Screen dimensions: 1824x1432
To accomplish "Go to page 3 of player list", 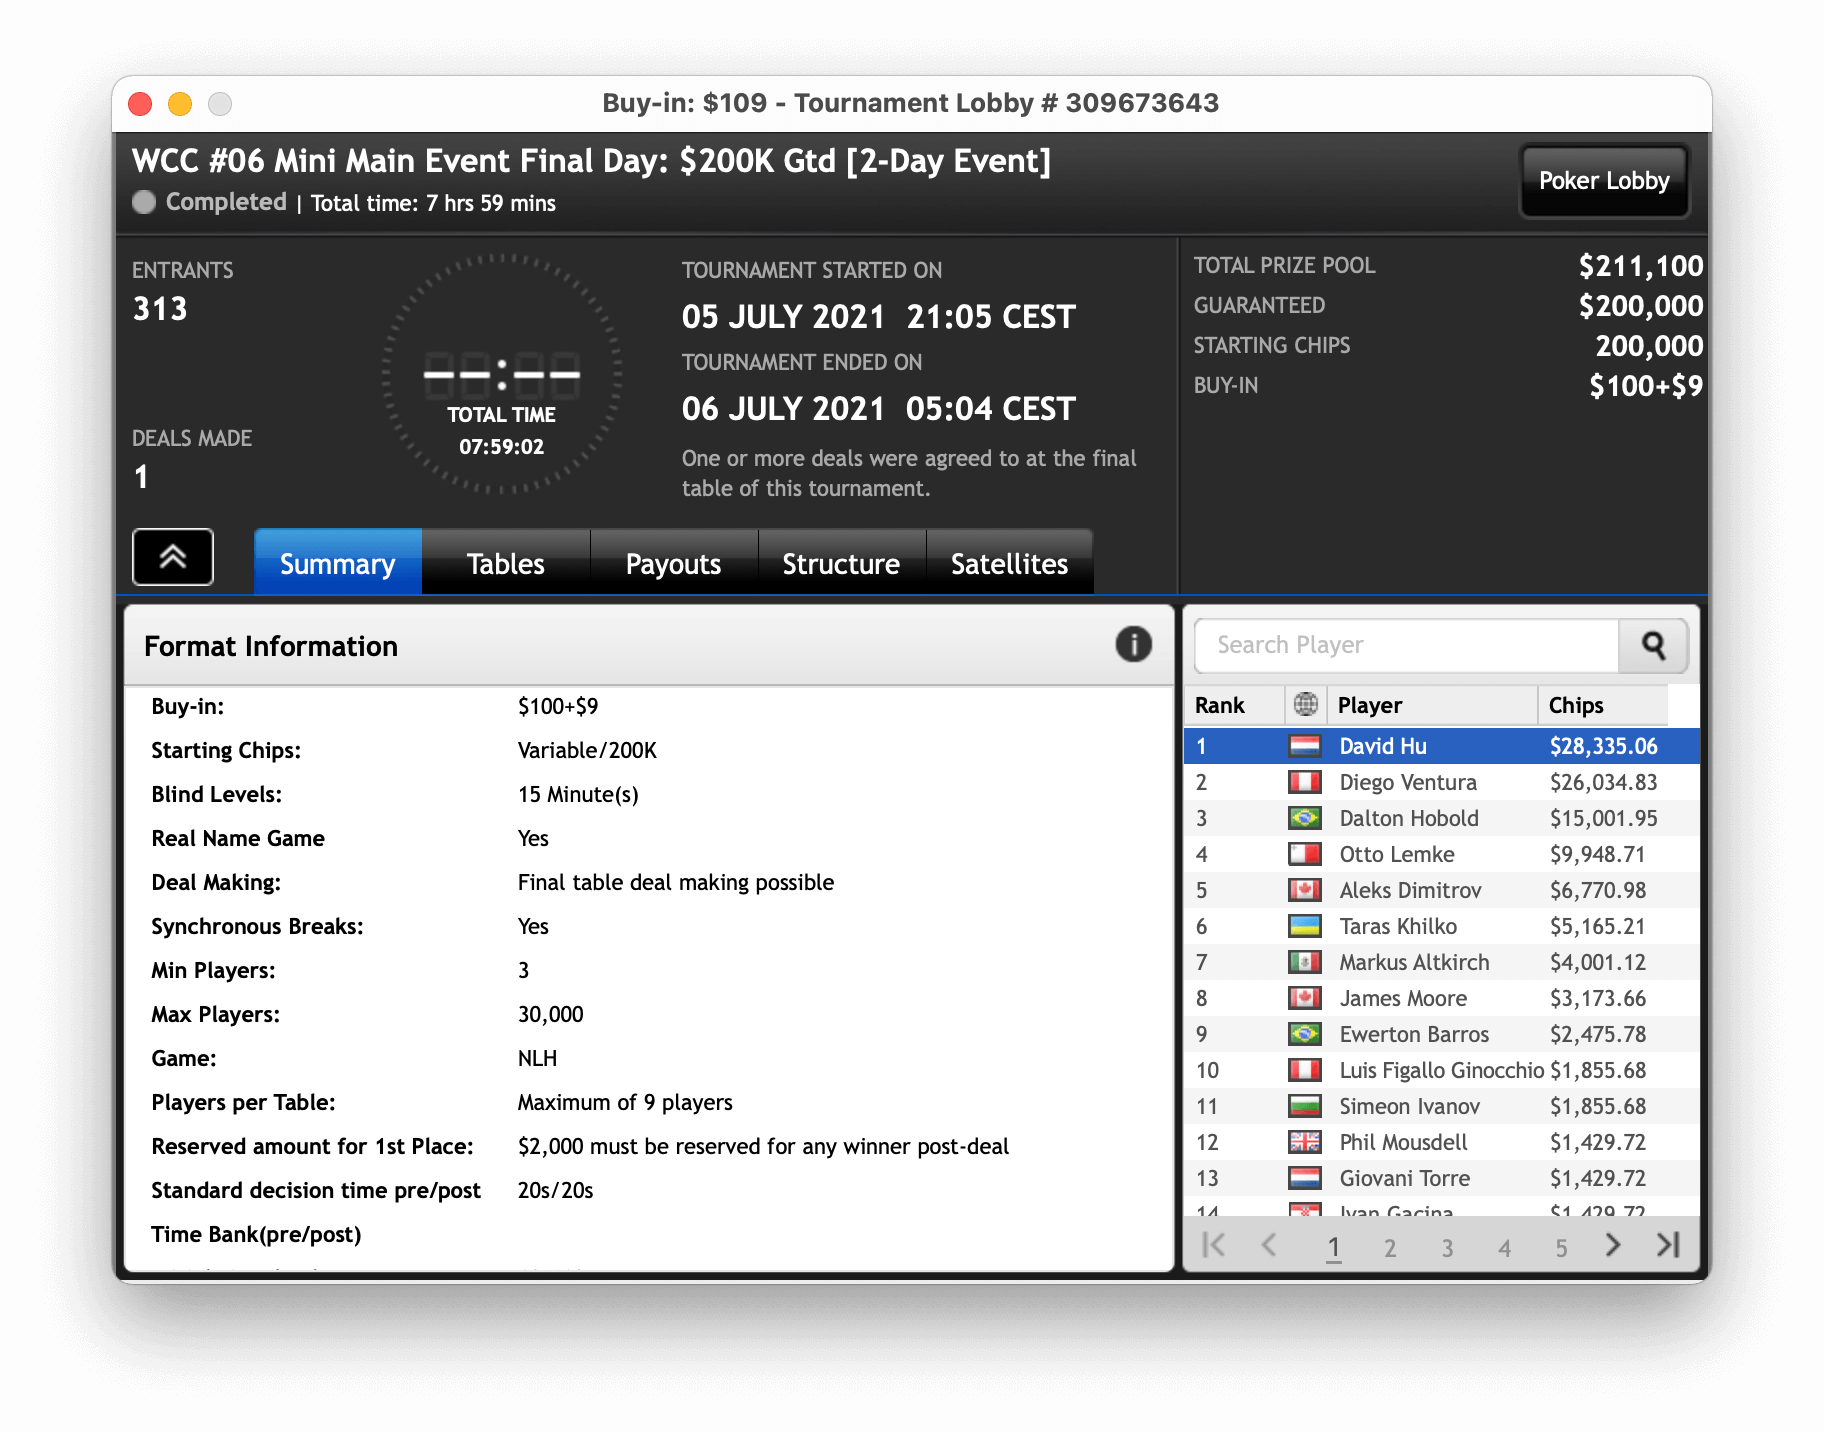I will 1447,1247.
